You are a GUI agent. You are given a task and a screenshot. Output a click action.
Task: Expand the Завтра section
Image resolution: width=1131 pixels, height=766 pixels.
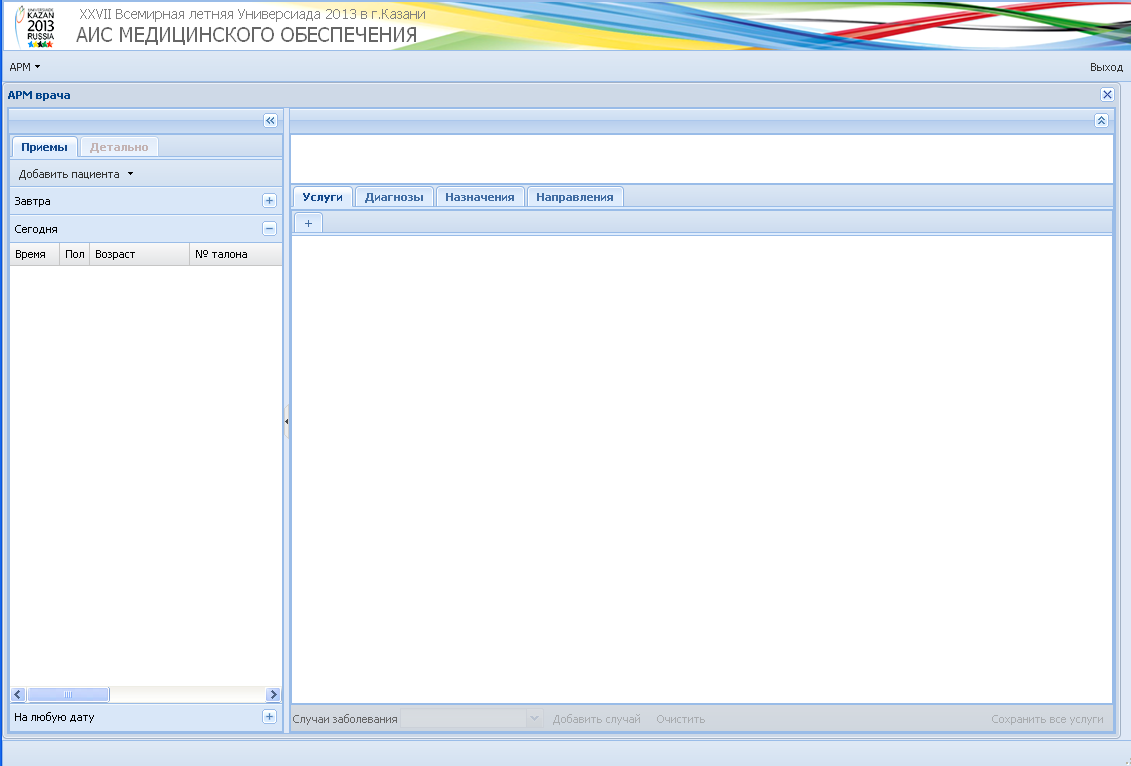(269, 201)
